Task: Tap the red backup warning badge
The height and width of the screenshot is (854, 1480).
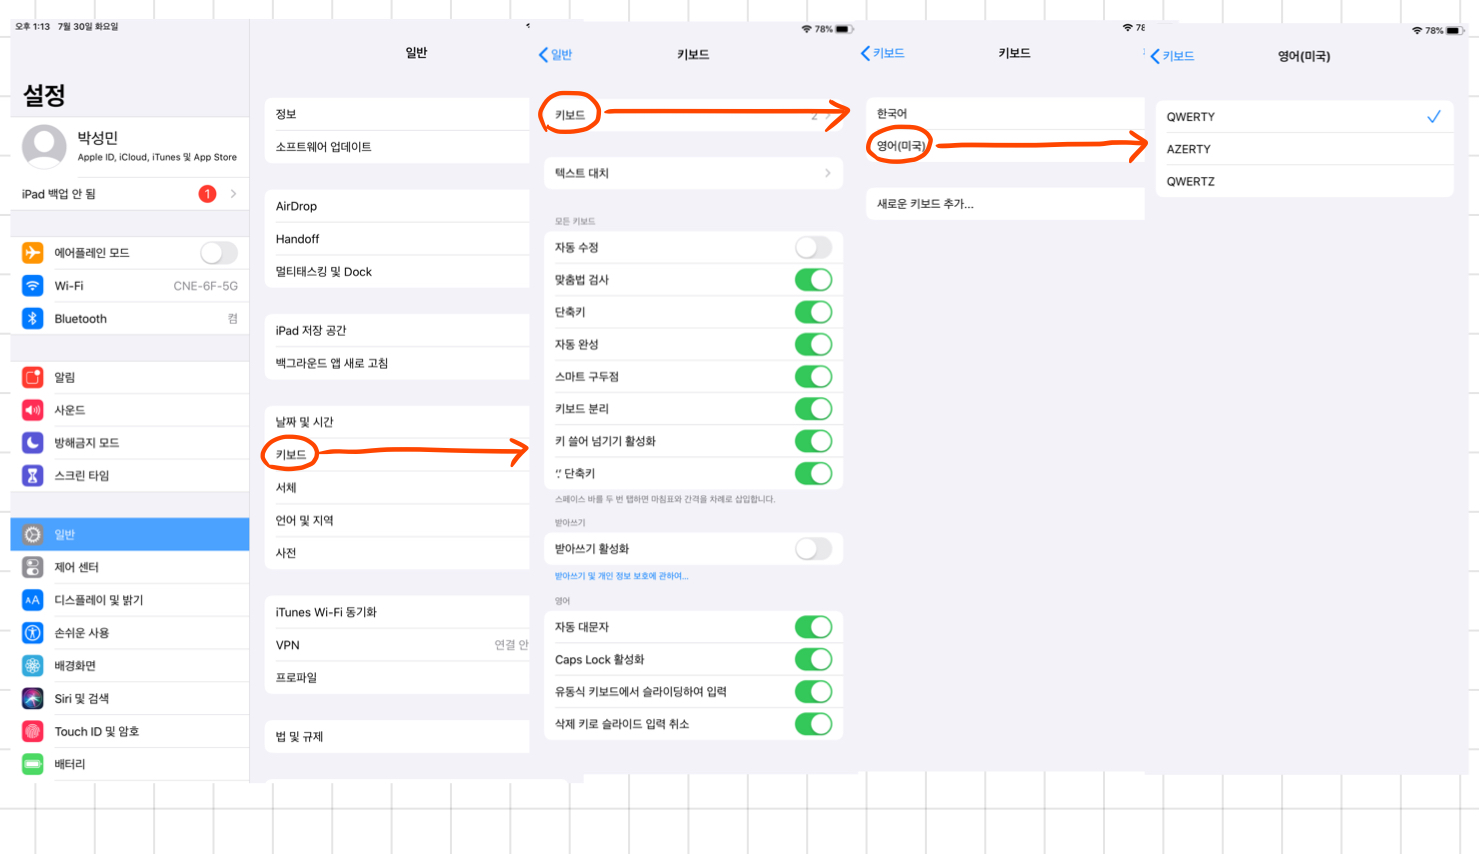Action: point(207,194)
